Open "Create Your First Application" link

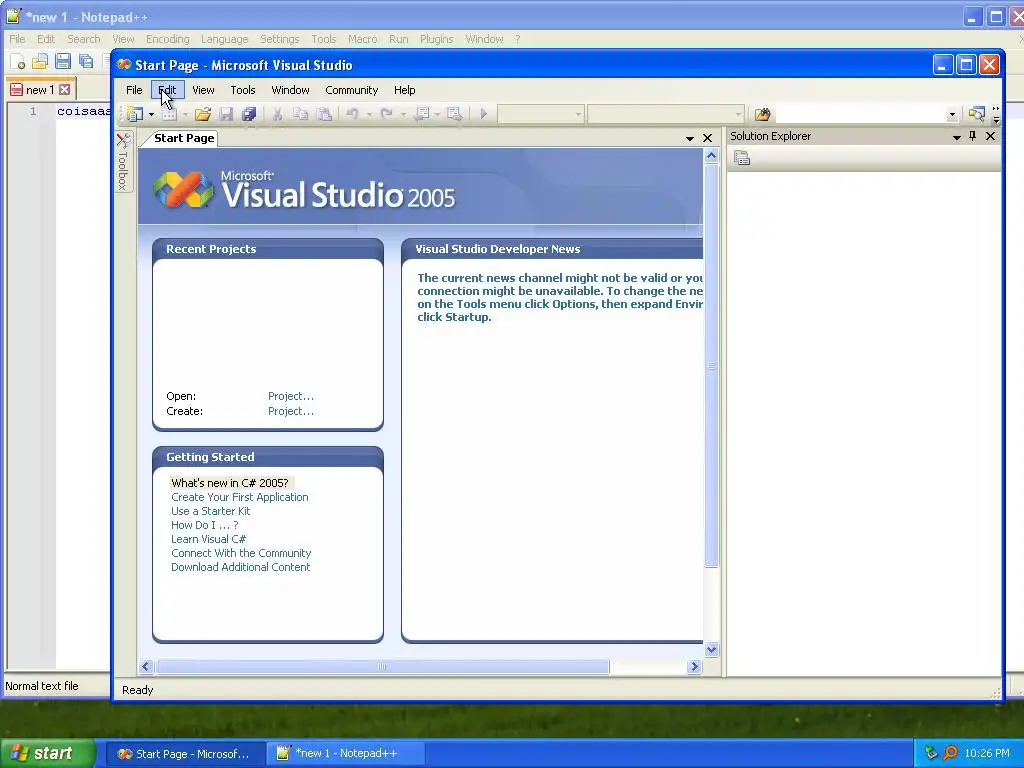coord(240,497)
